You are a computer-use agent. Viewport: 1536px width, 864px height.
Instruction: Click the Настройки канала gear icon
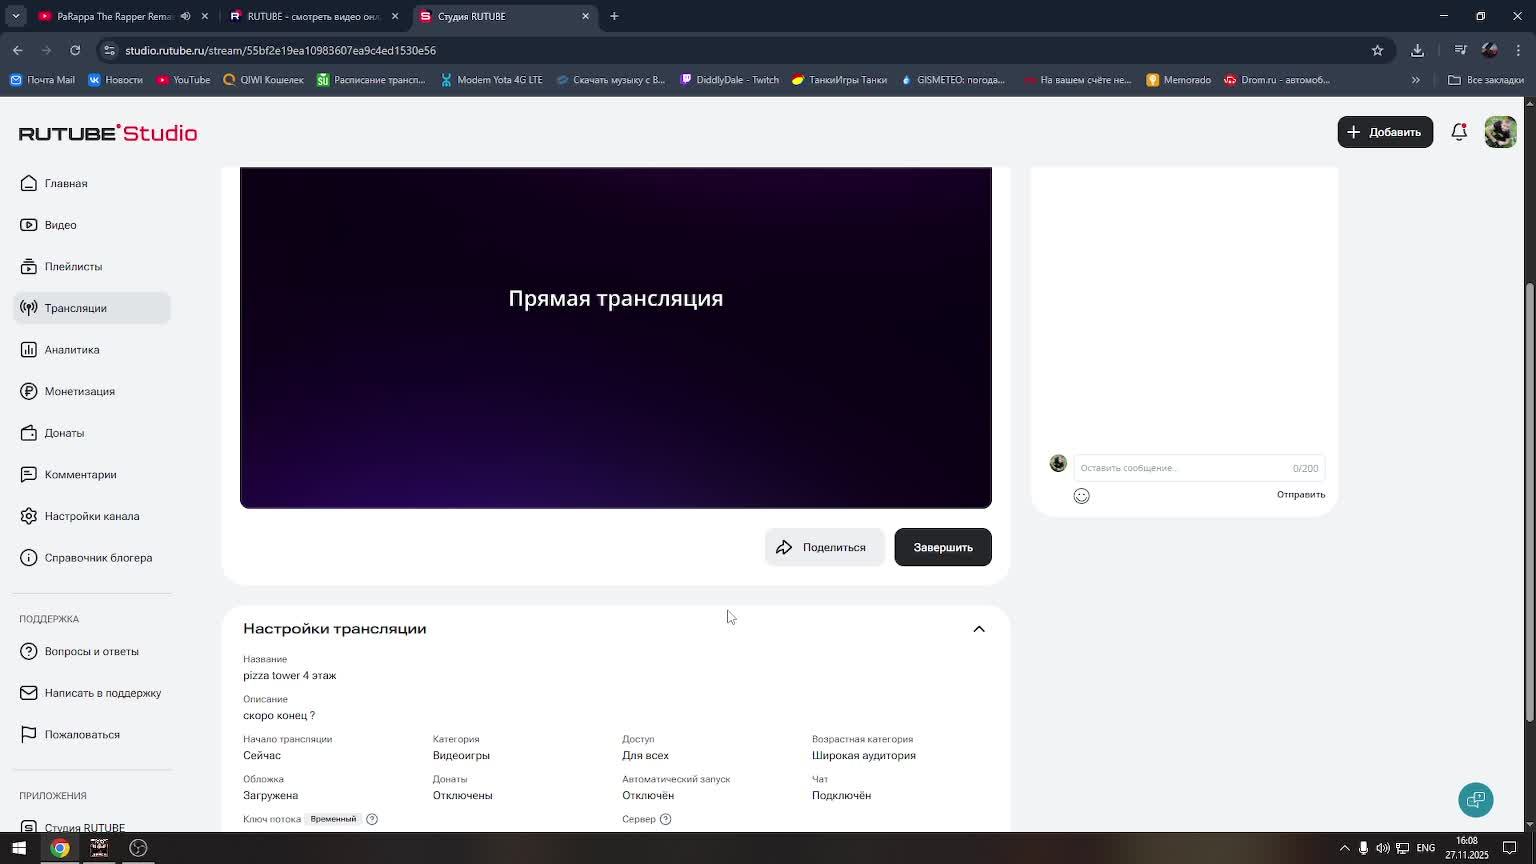(29, 516)
